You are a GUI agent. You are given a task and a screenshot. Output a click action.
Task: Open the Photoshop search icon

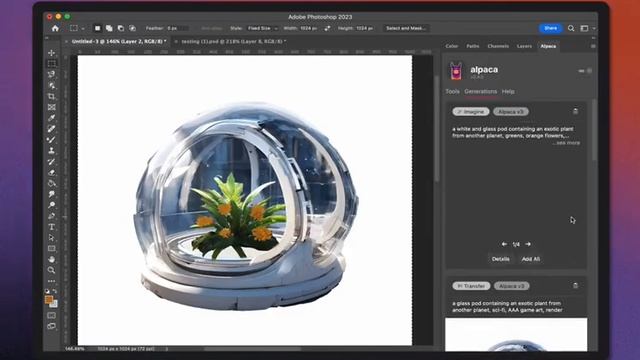pyautogui.click(x=571, y=28)
